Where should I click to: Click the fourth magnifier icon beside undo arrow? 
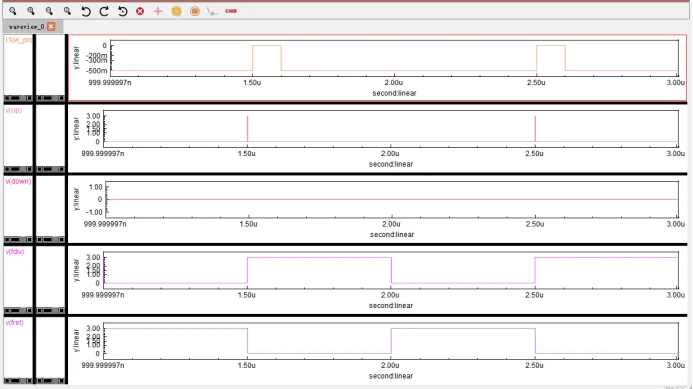tap(67, 11)
